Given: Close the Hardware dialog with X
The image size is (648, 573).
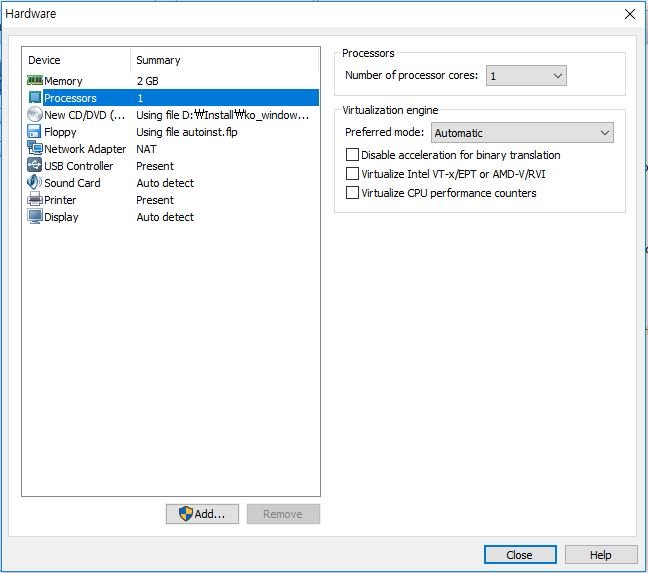Looking at the screenshot, I should point(629,14).
